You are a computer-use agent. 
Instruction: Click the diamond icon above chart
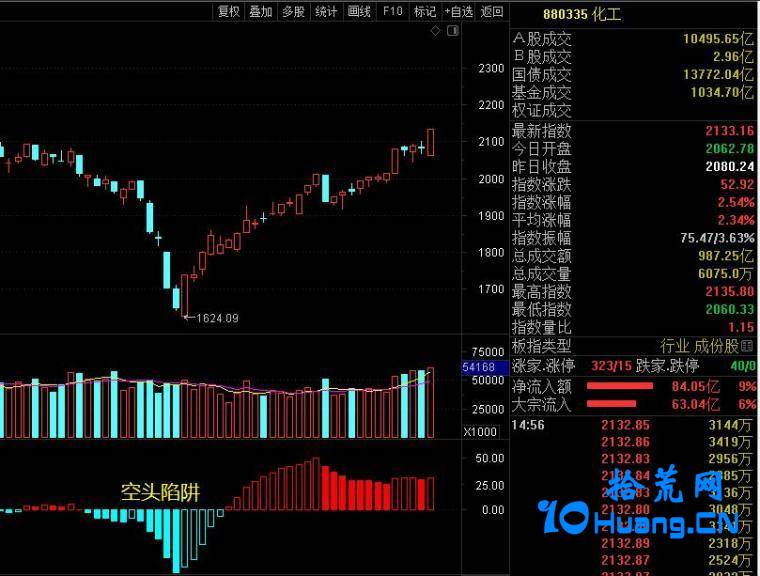pos(435,31)
